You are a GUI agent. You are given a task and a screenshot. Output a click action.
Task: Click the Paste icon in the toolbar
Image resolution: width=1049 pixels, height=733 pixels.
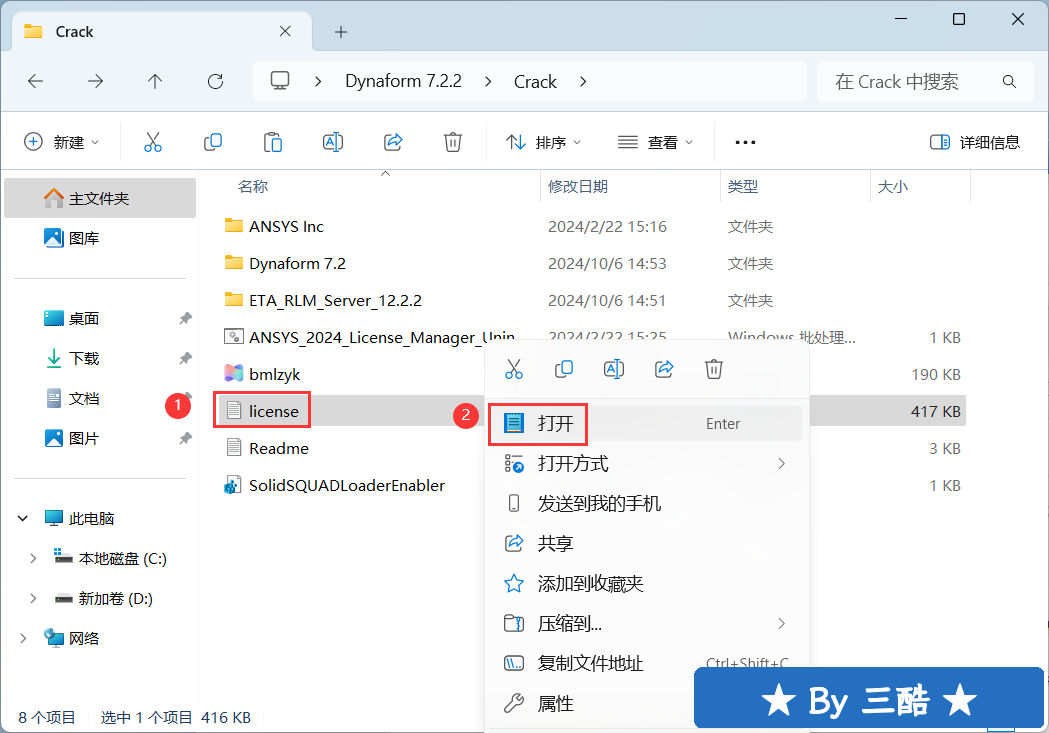273,142
